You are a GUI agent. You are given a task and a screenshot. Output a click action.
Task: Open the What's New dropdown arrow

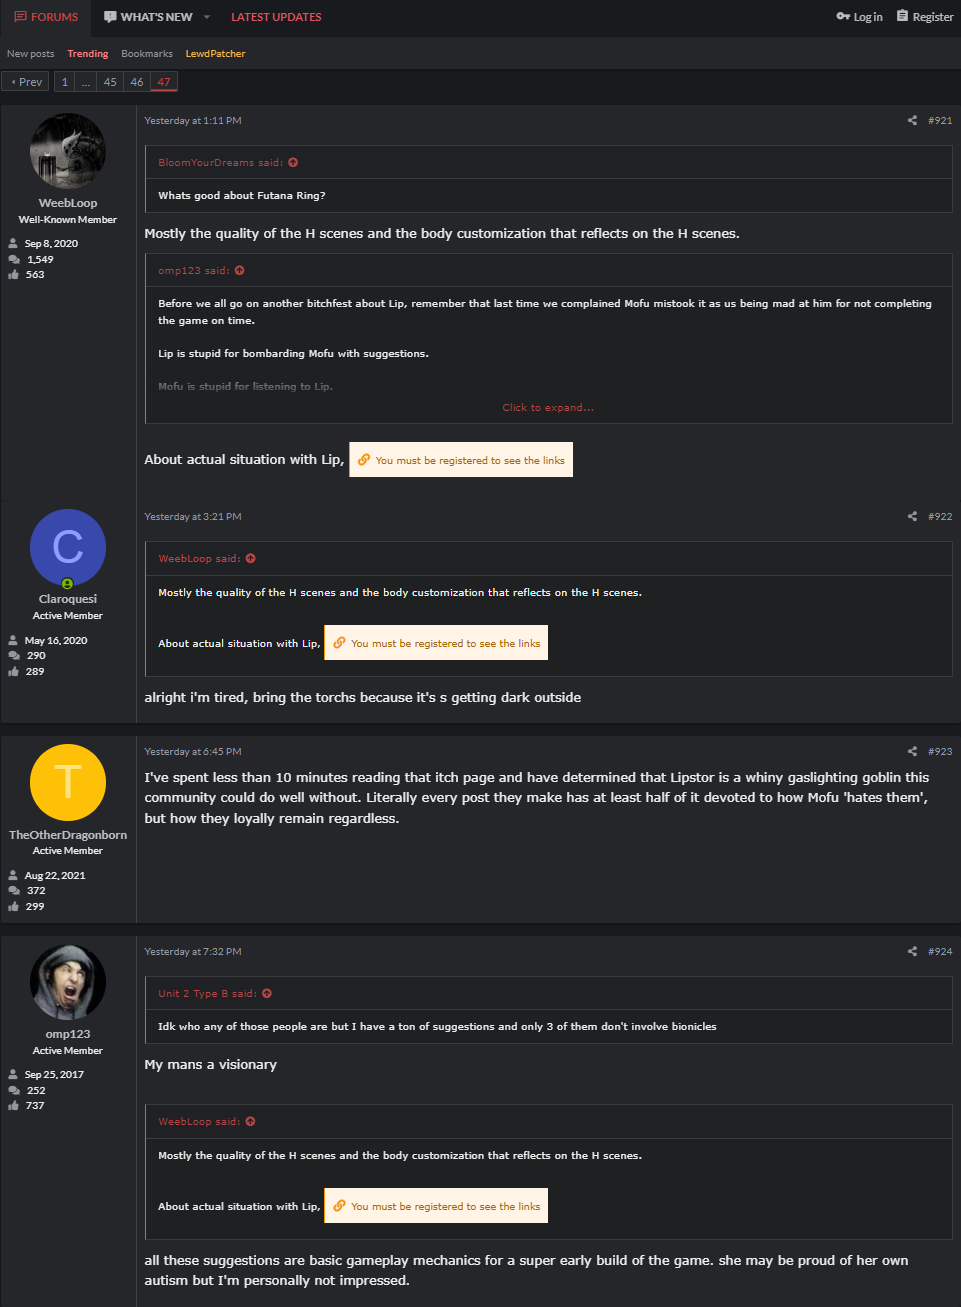coord(205,17)
